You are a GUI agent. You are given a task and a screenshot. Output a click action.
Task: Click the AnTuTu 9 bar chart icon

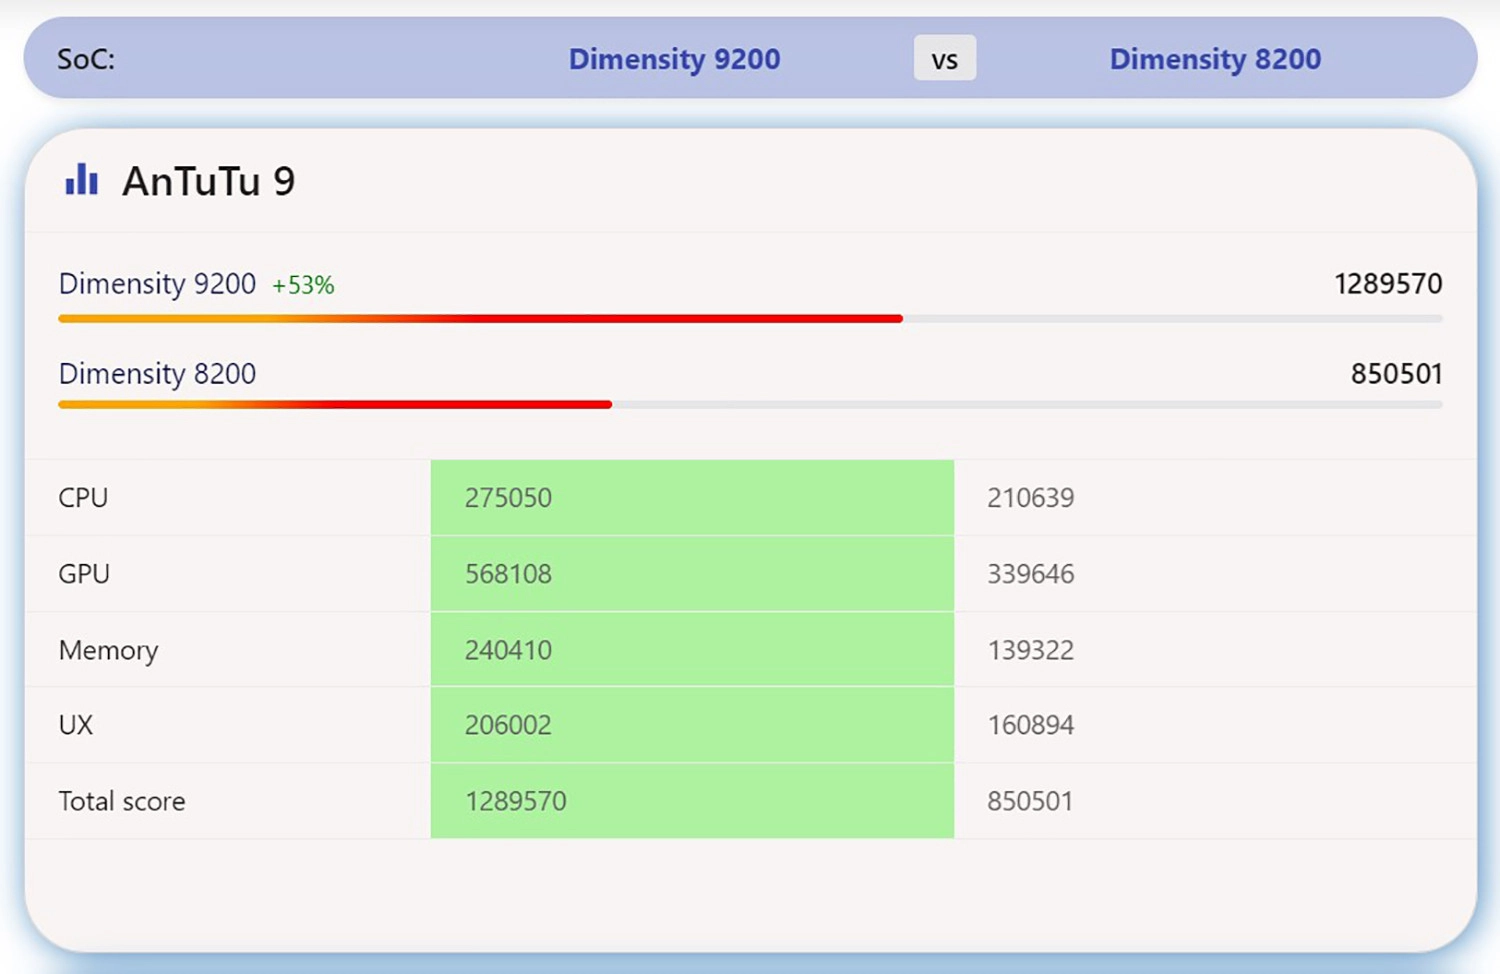(x=81, y=180)
